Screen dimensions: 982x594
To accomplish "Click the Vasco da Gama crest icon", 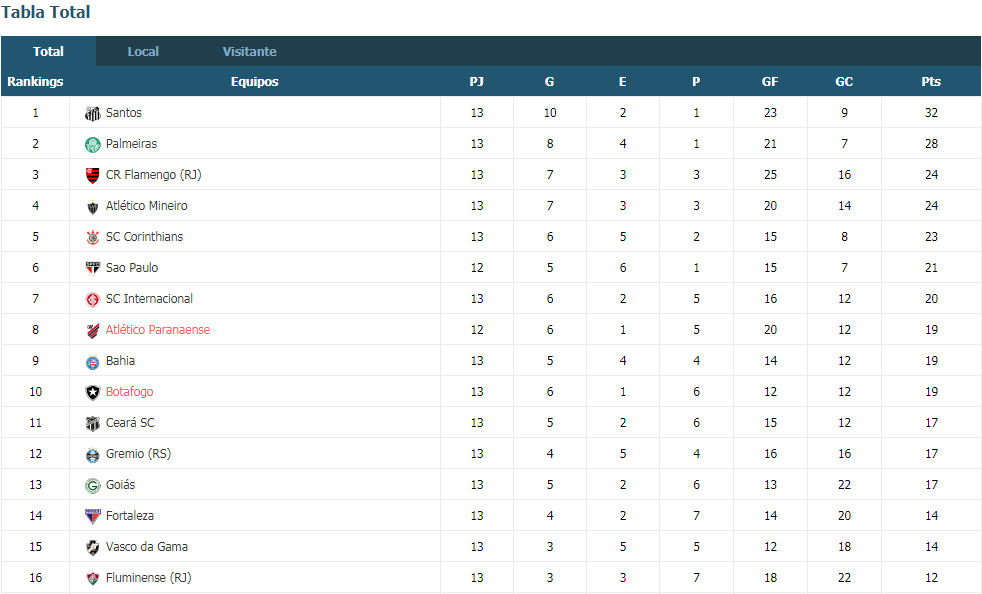I will pos(93,548).
